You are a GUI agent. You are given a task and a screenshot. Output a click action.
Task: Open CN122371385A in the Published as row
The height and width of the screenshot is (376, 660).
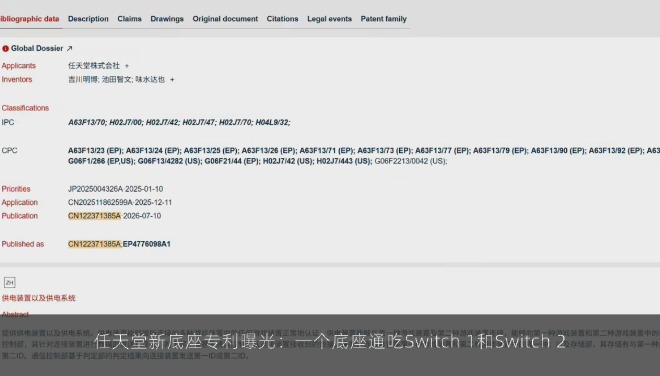click(x=94, y=244)
